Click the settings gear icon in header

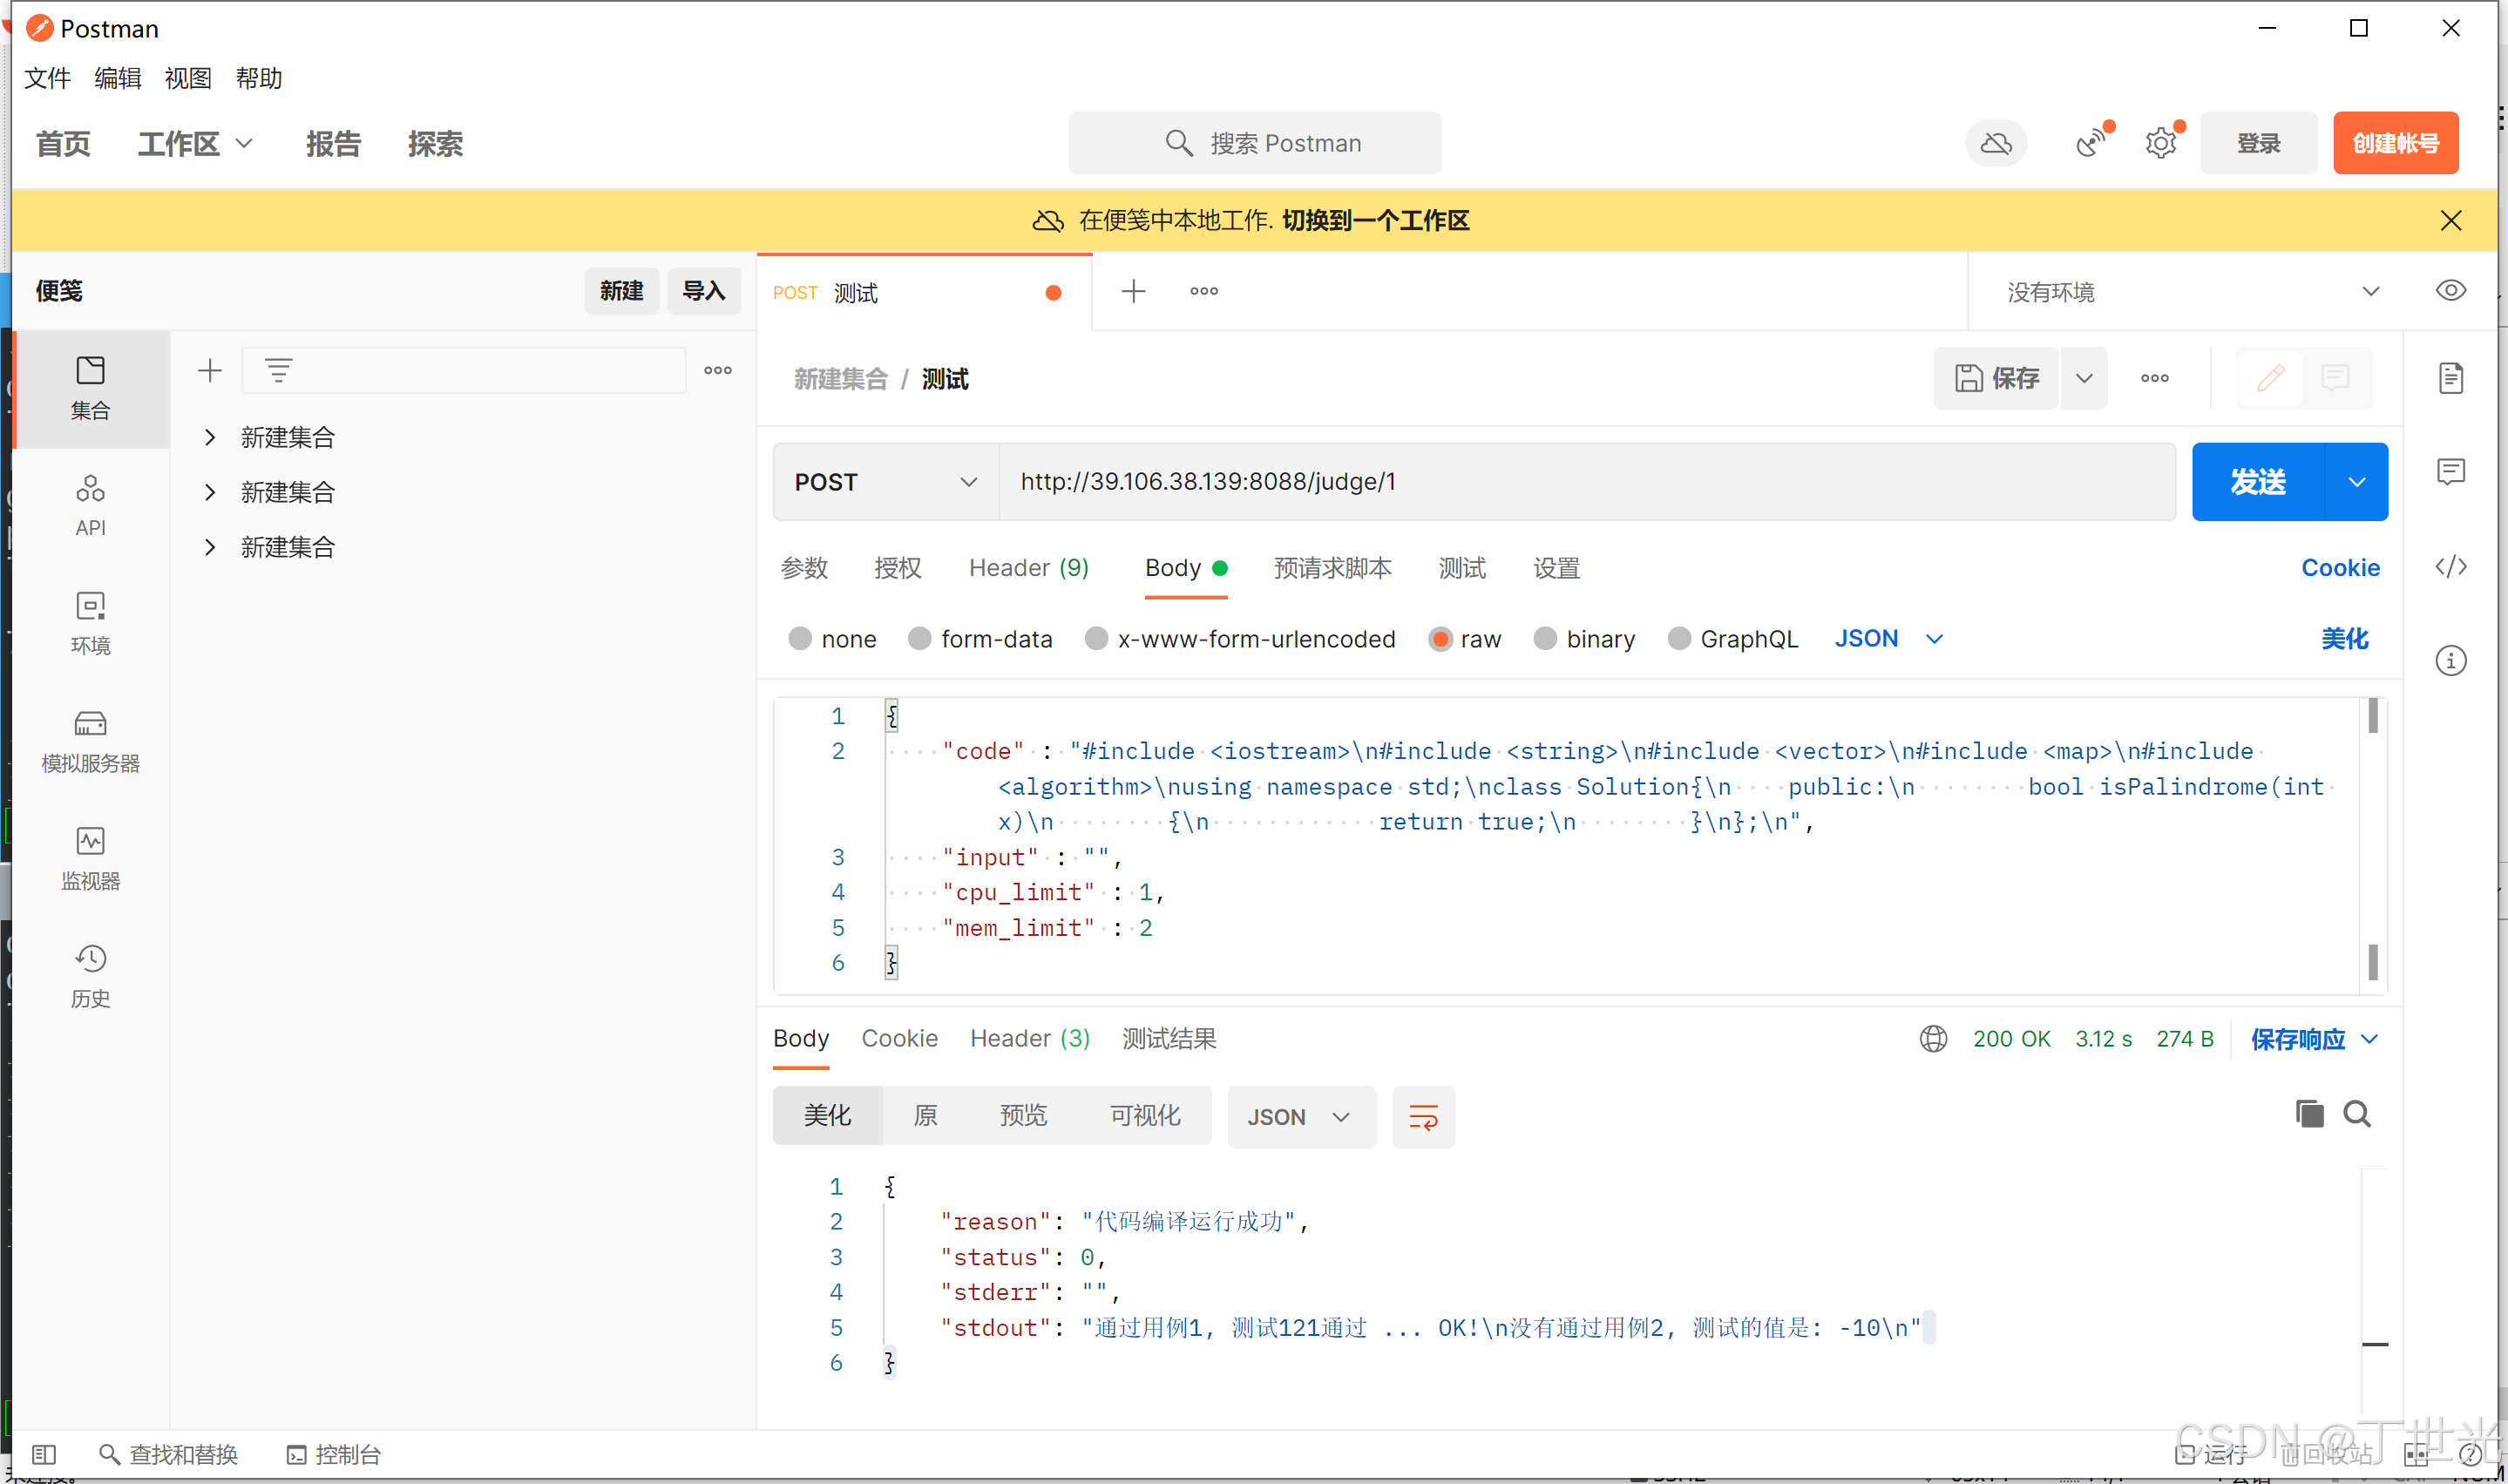coord(2160,144)
